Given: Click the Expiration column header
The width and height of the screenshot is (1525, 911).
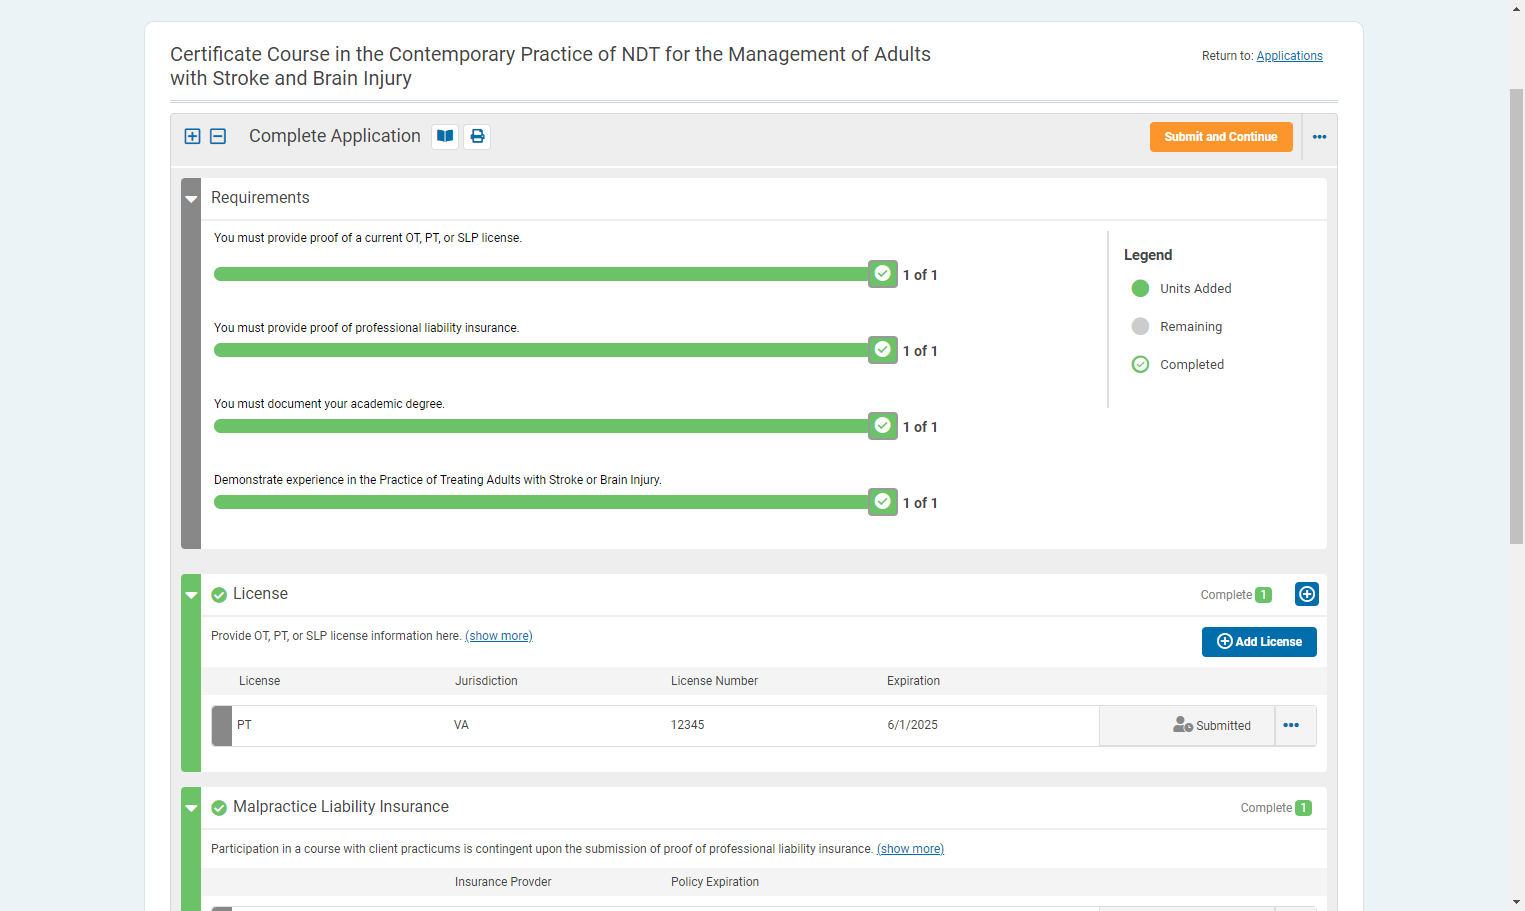Looking at the screenshot, I should click(913, 681).
